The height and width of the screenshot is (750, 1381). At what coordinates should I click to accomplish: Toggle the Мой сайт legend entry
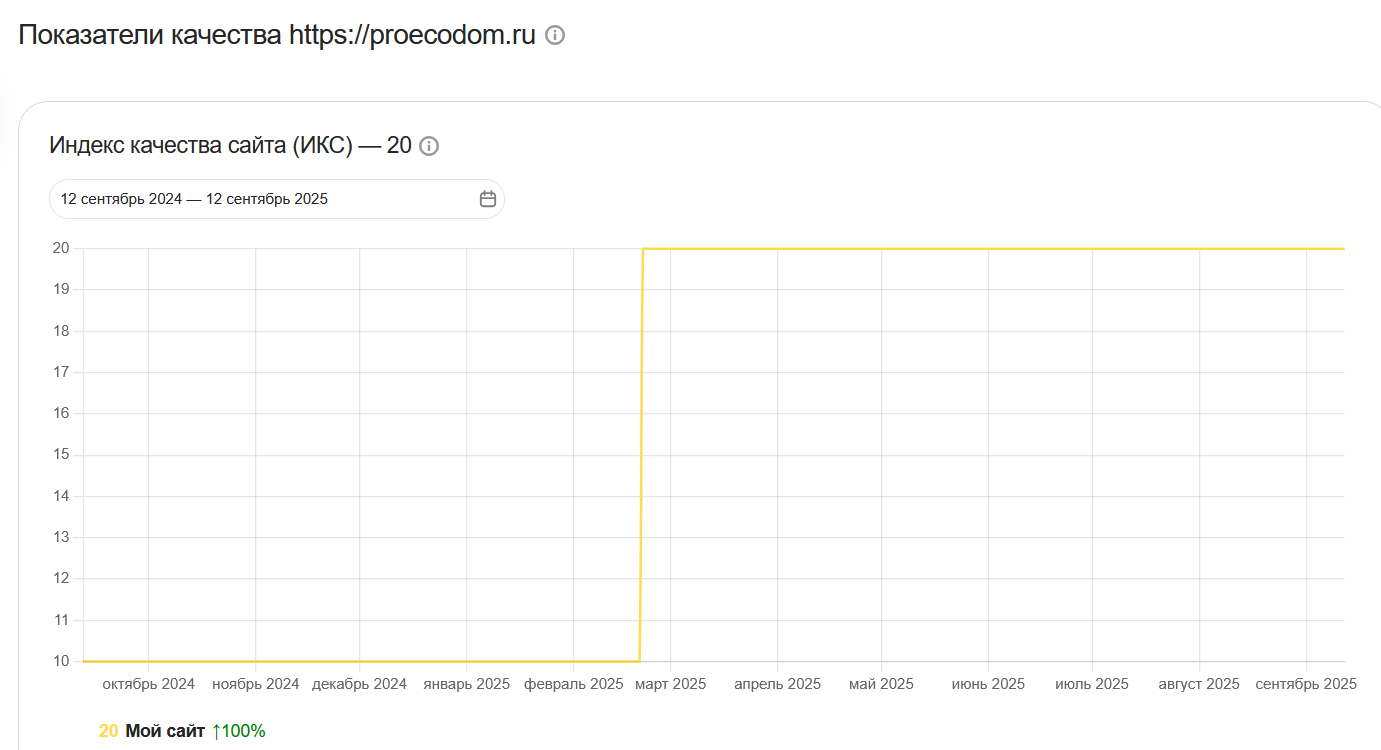(165, 731)
